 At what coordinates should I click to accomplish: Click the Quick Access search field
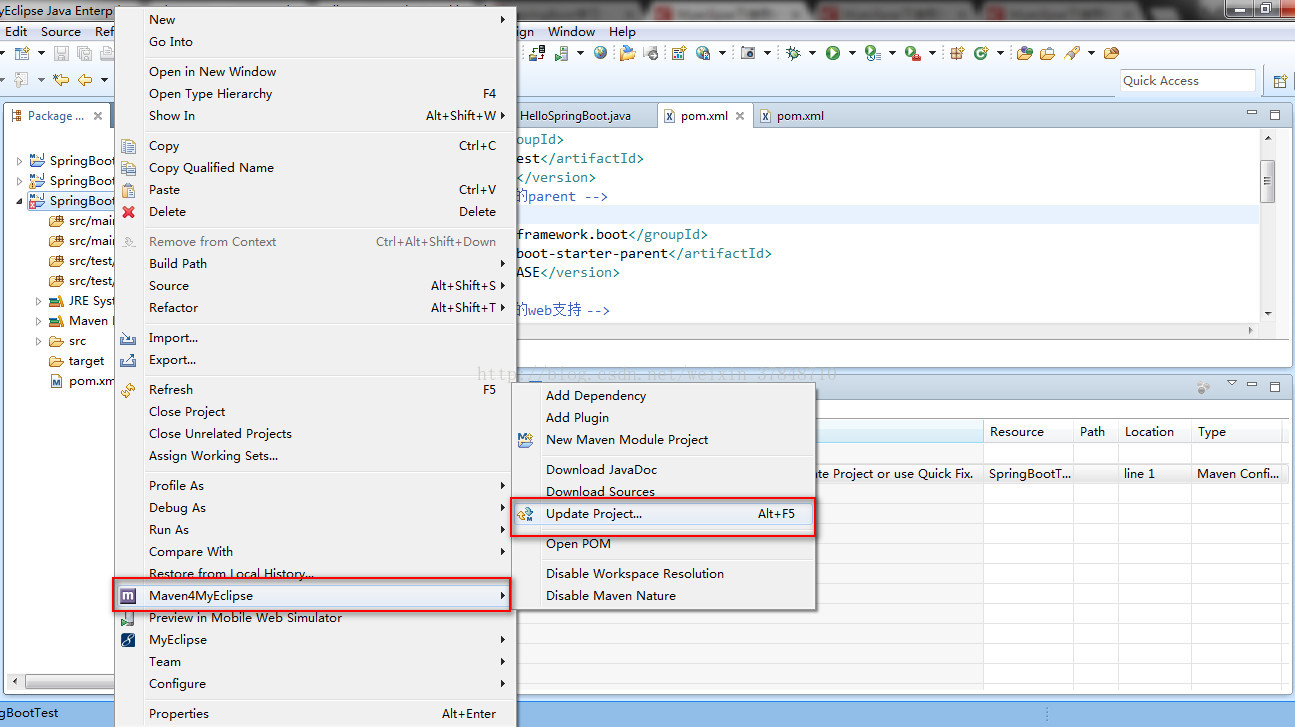(1187, 81)
